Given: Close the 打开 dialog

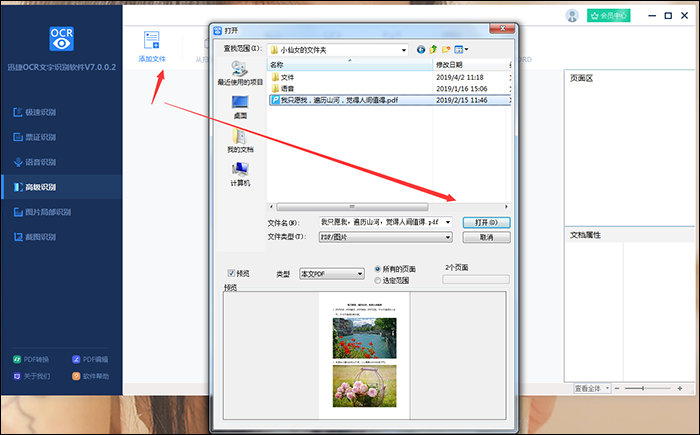Looking at the screenshot, I should 502,29.
